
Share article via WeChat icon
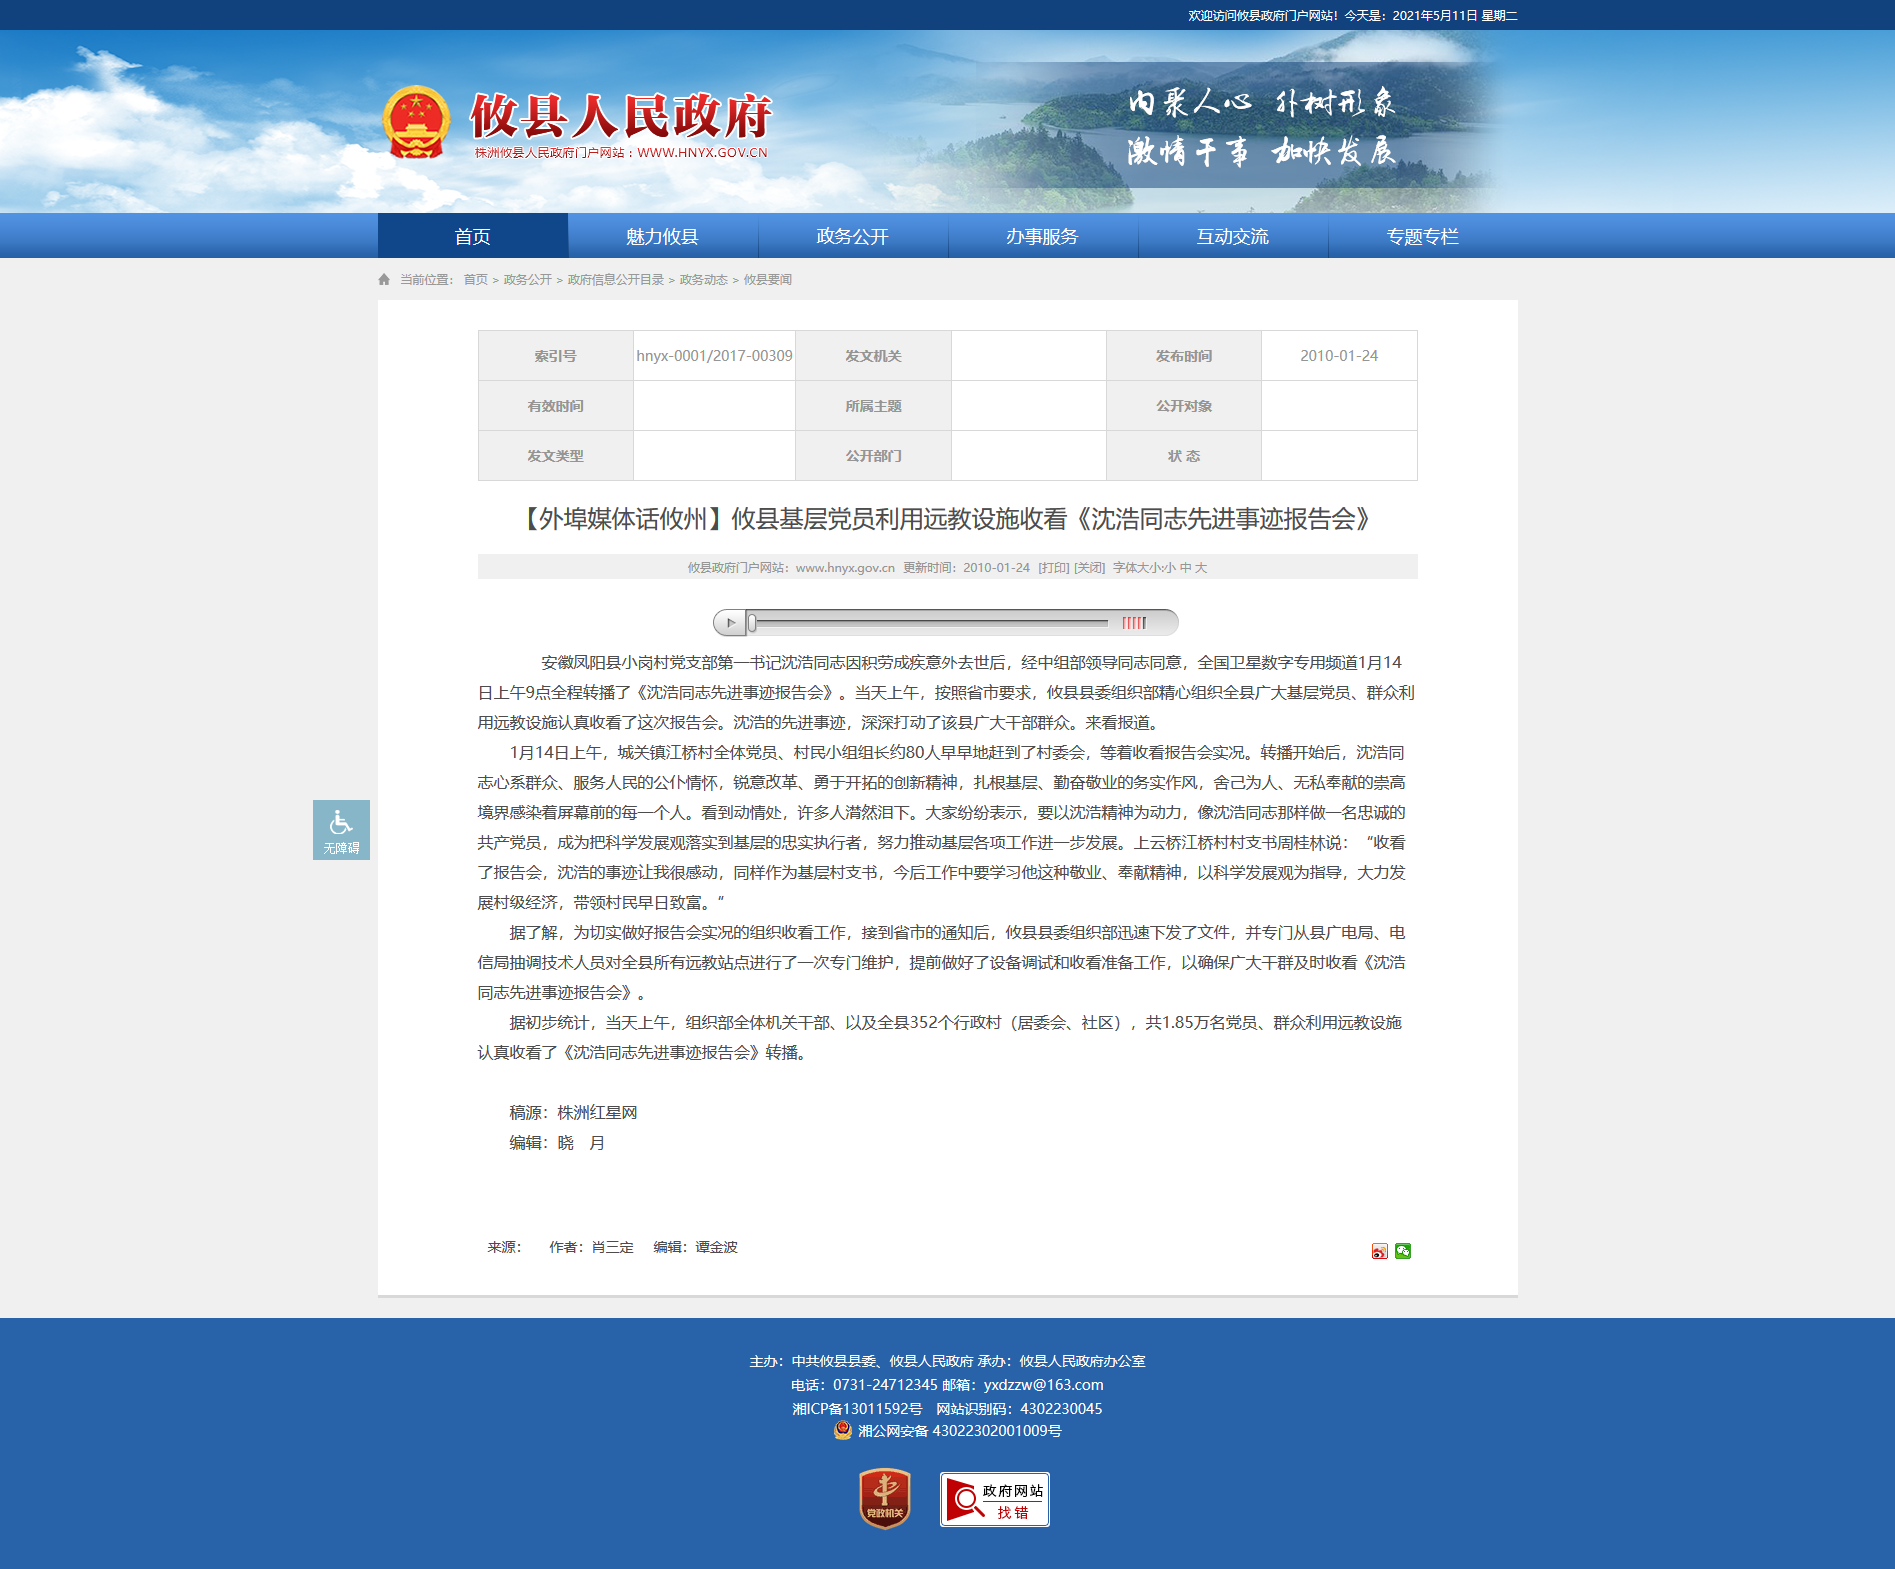coord(1403,1251)
